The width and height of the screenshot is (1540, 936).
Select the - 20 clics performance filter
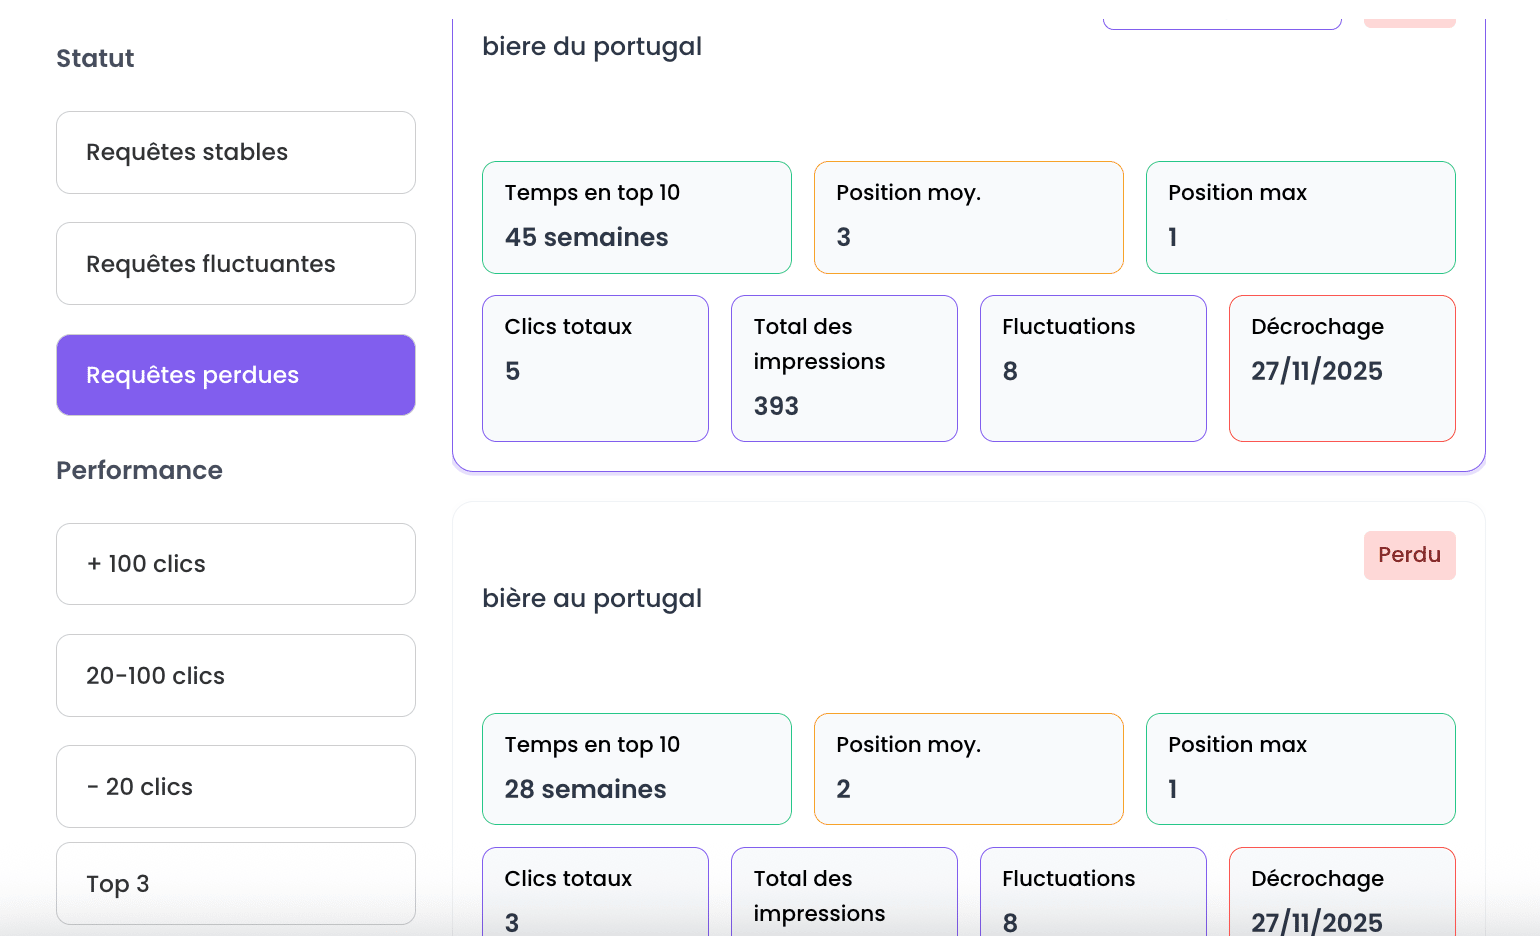click(x=235, y=787)
